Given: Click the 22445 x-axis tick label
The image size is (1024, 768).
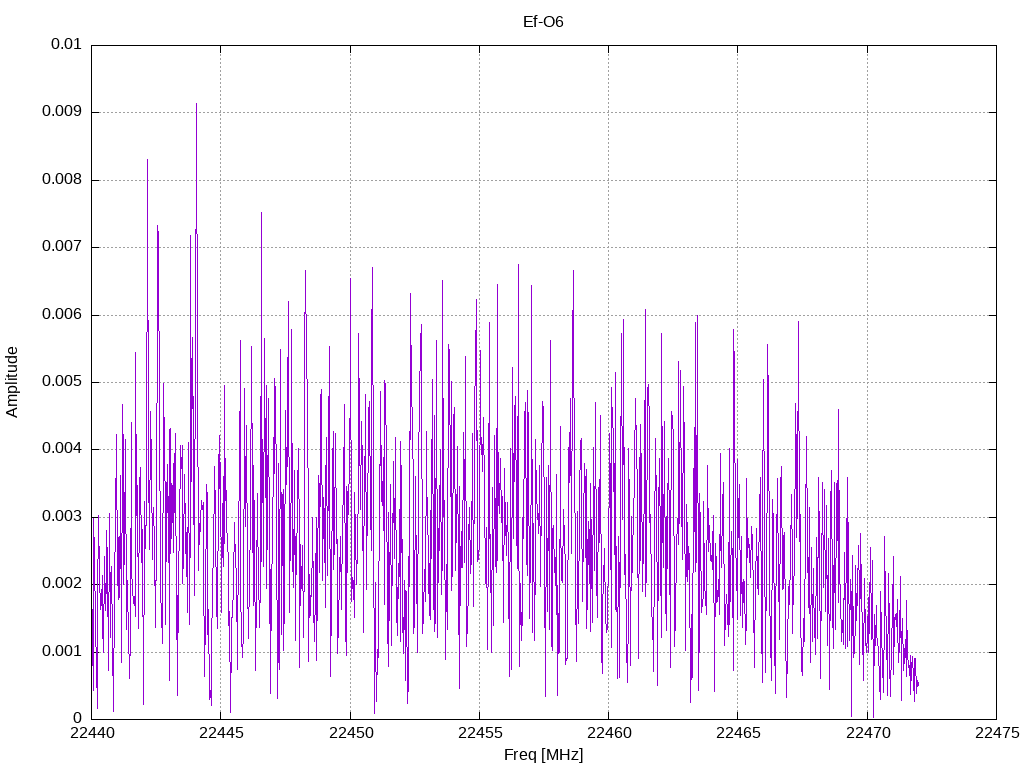Looking at the screenshot, I should pyautogui.click(x=221, y=733).
